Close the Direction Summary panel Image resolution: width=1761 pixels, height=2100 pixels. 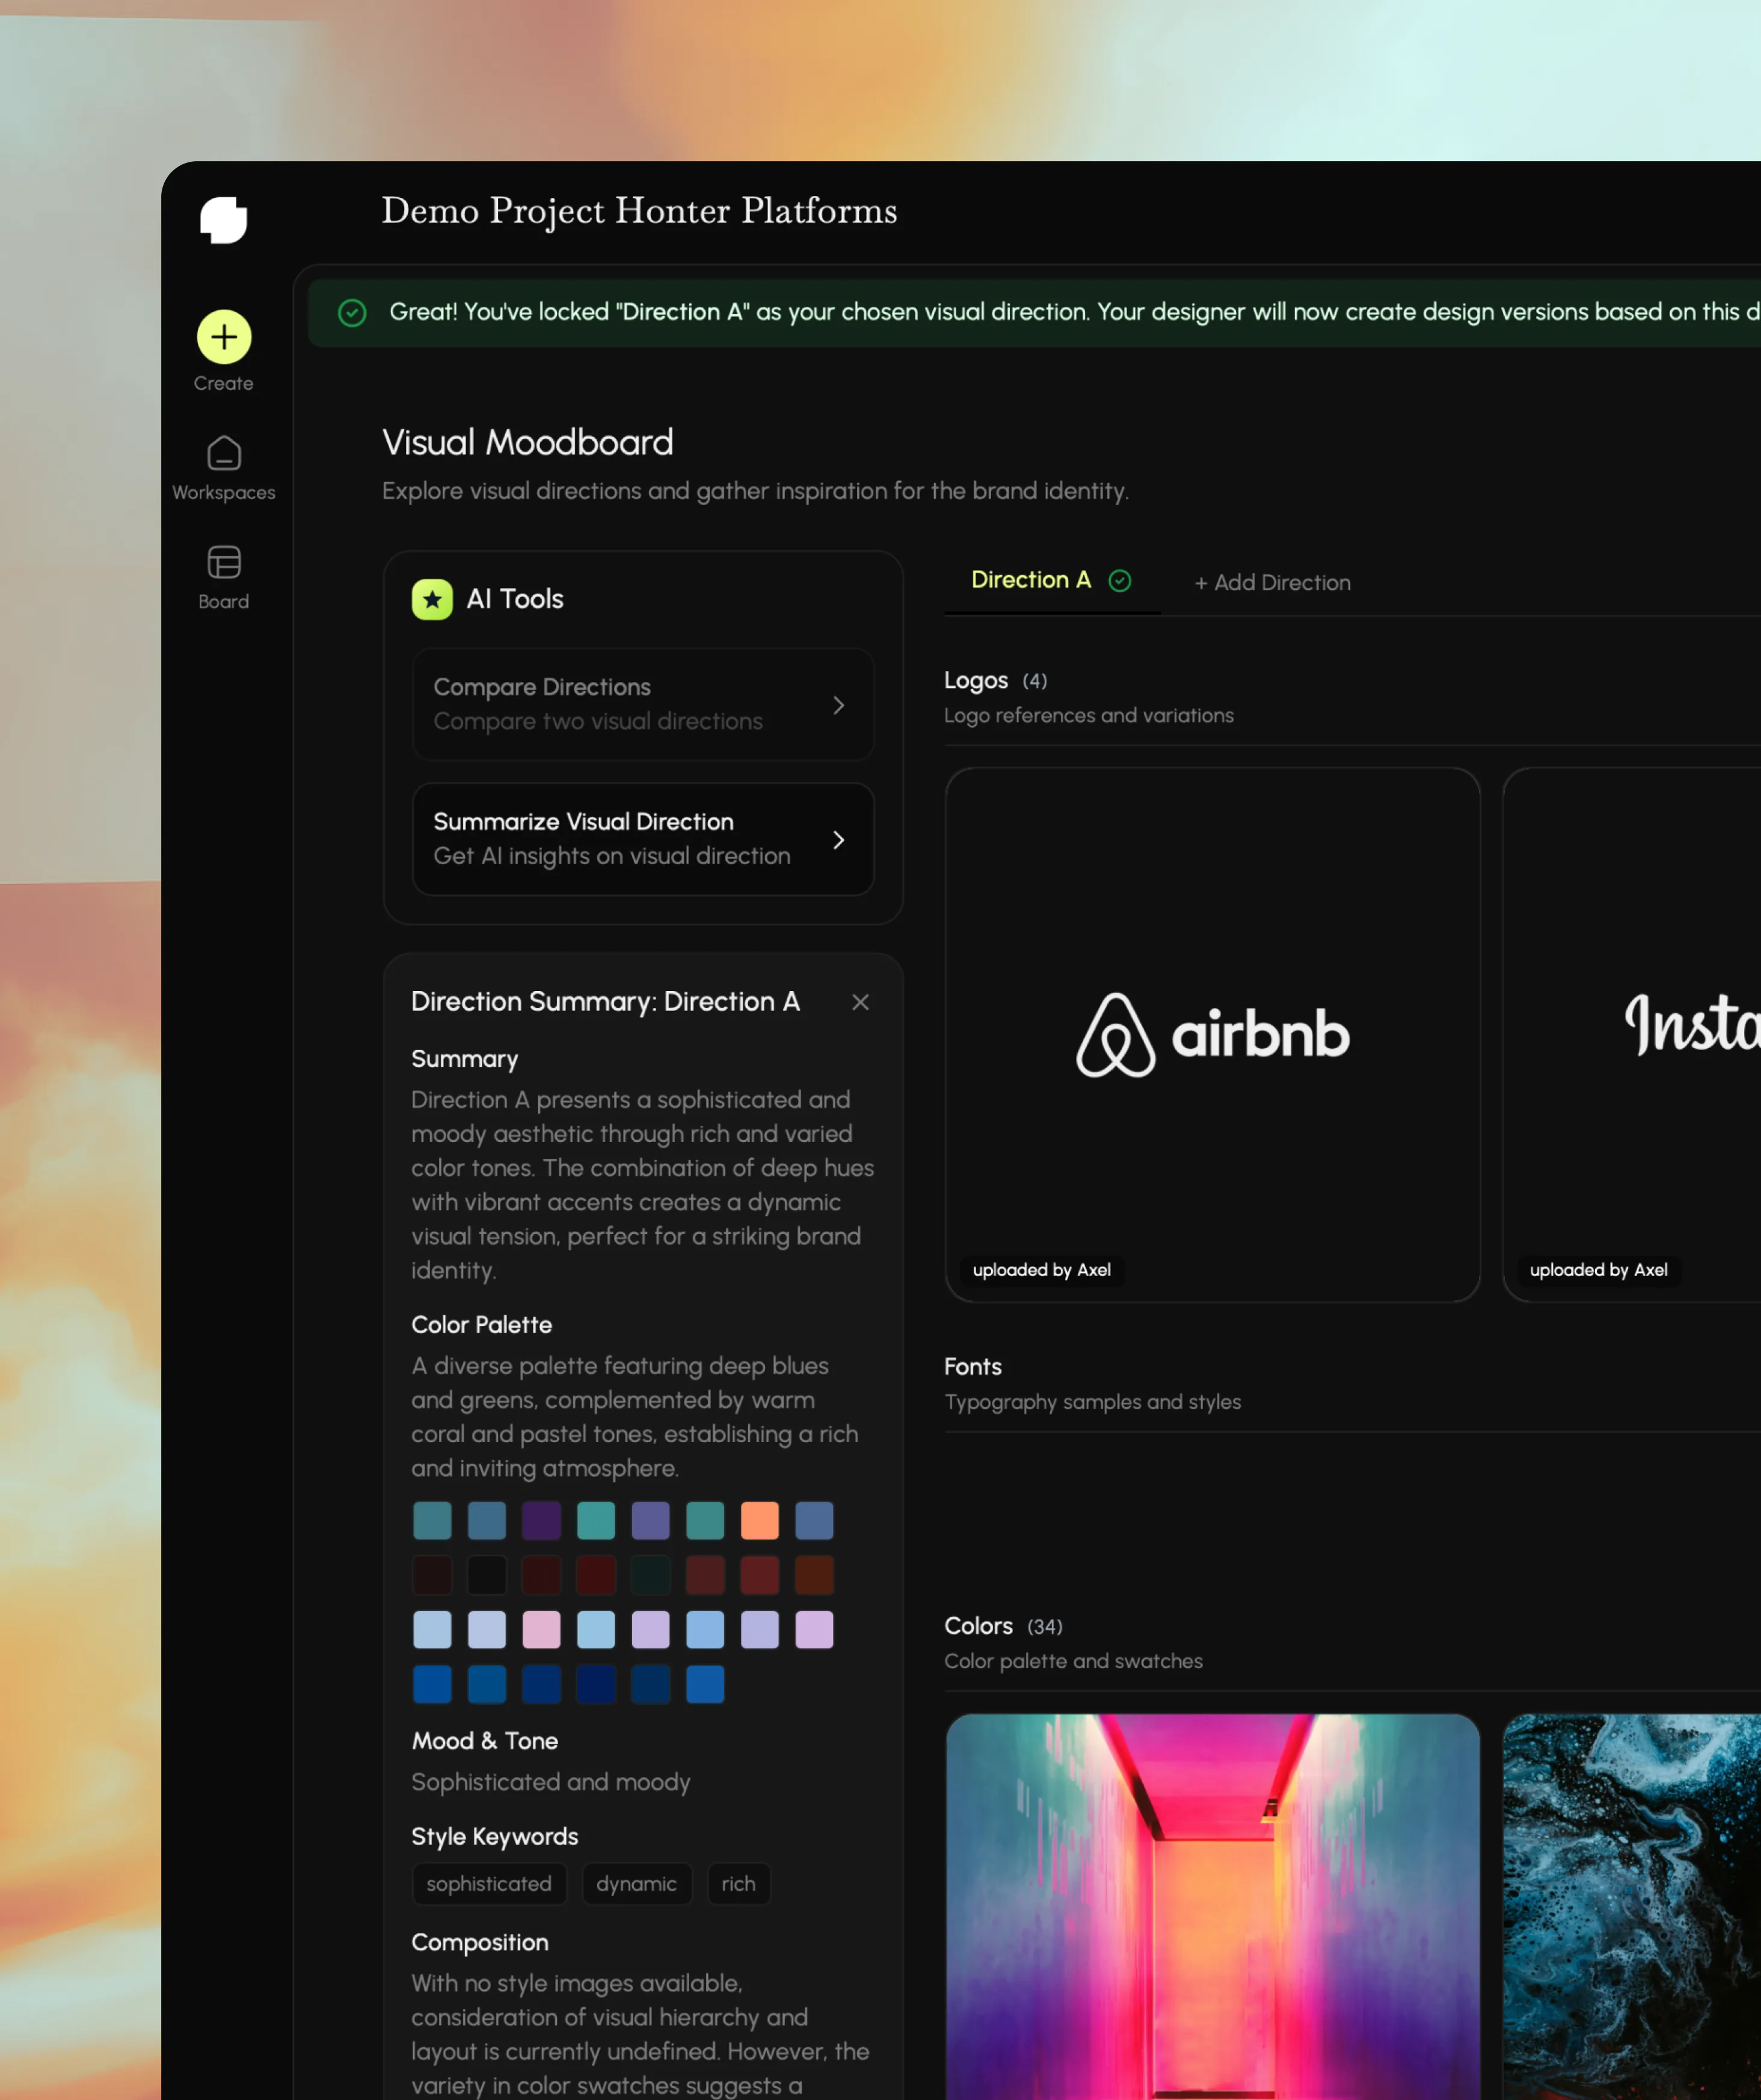[x=860, y=1002]
